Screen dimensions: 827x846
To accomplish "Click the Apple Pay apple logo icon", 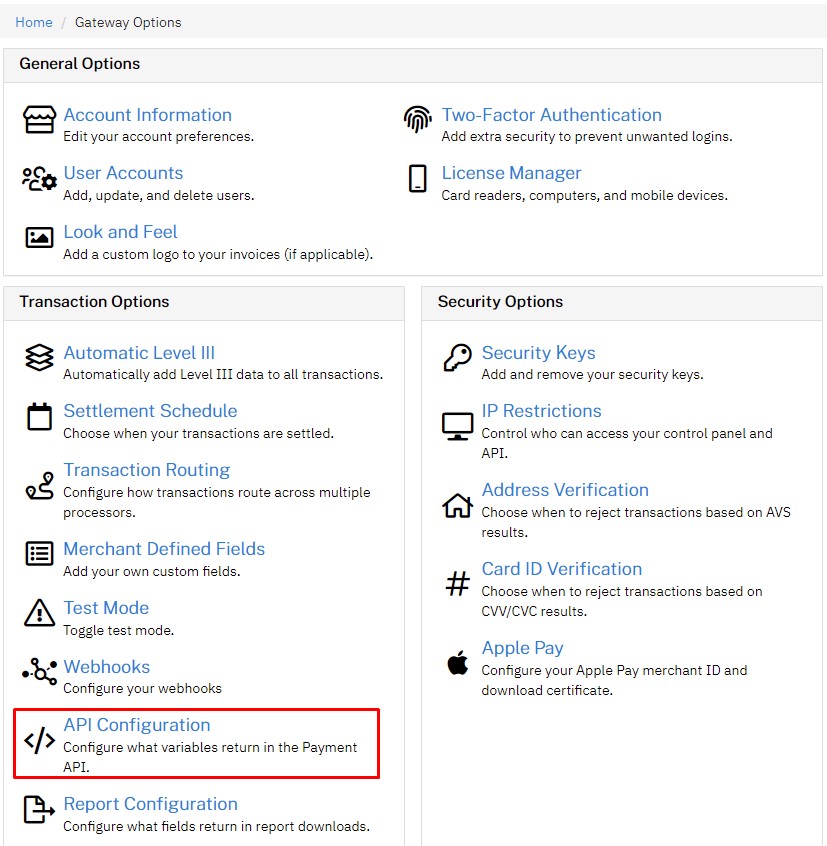I will point(457,663).
